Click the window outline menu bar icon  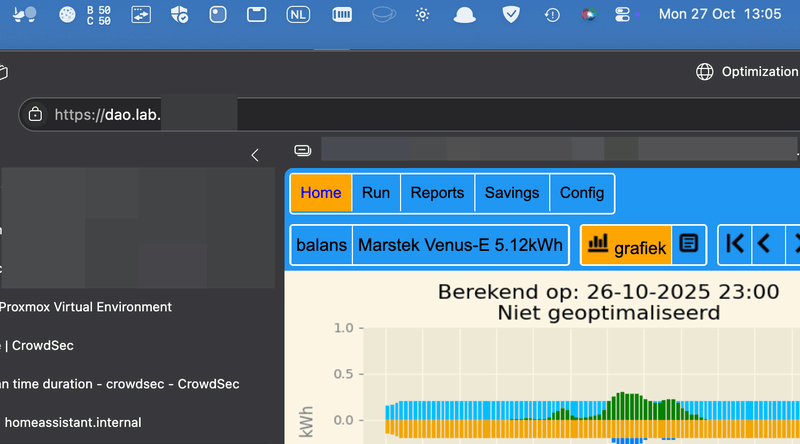pos(257,15)
